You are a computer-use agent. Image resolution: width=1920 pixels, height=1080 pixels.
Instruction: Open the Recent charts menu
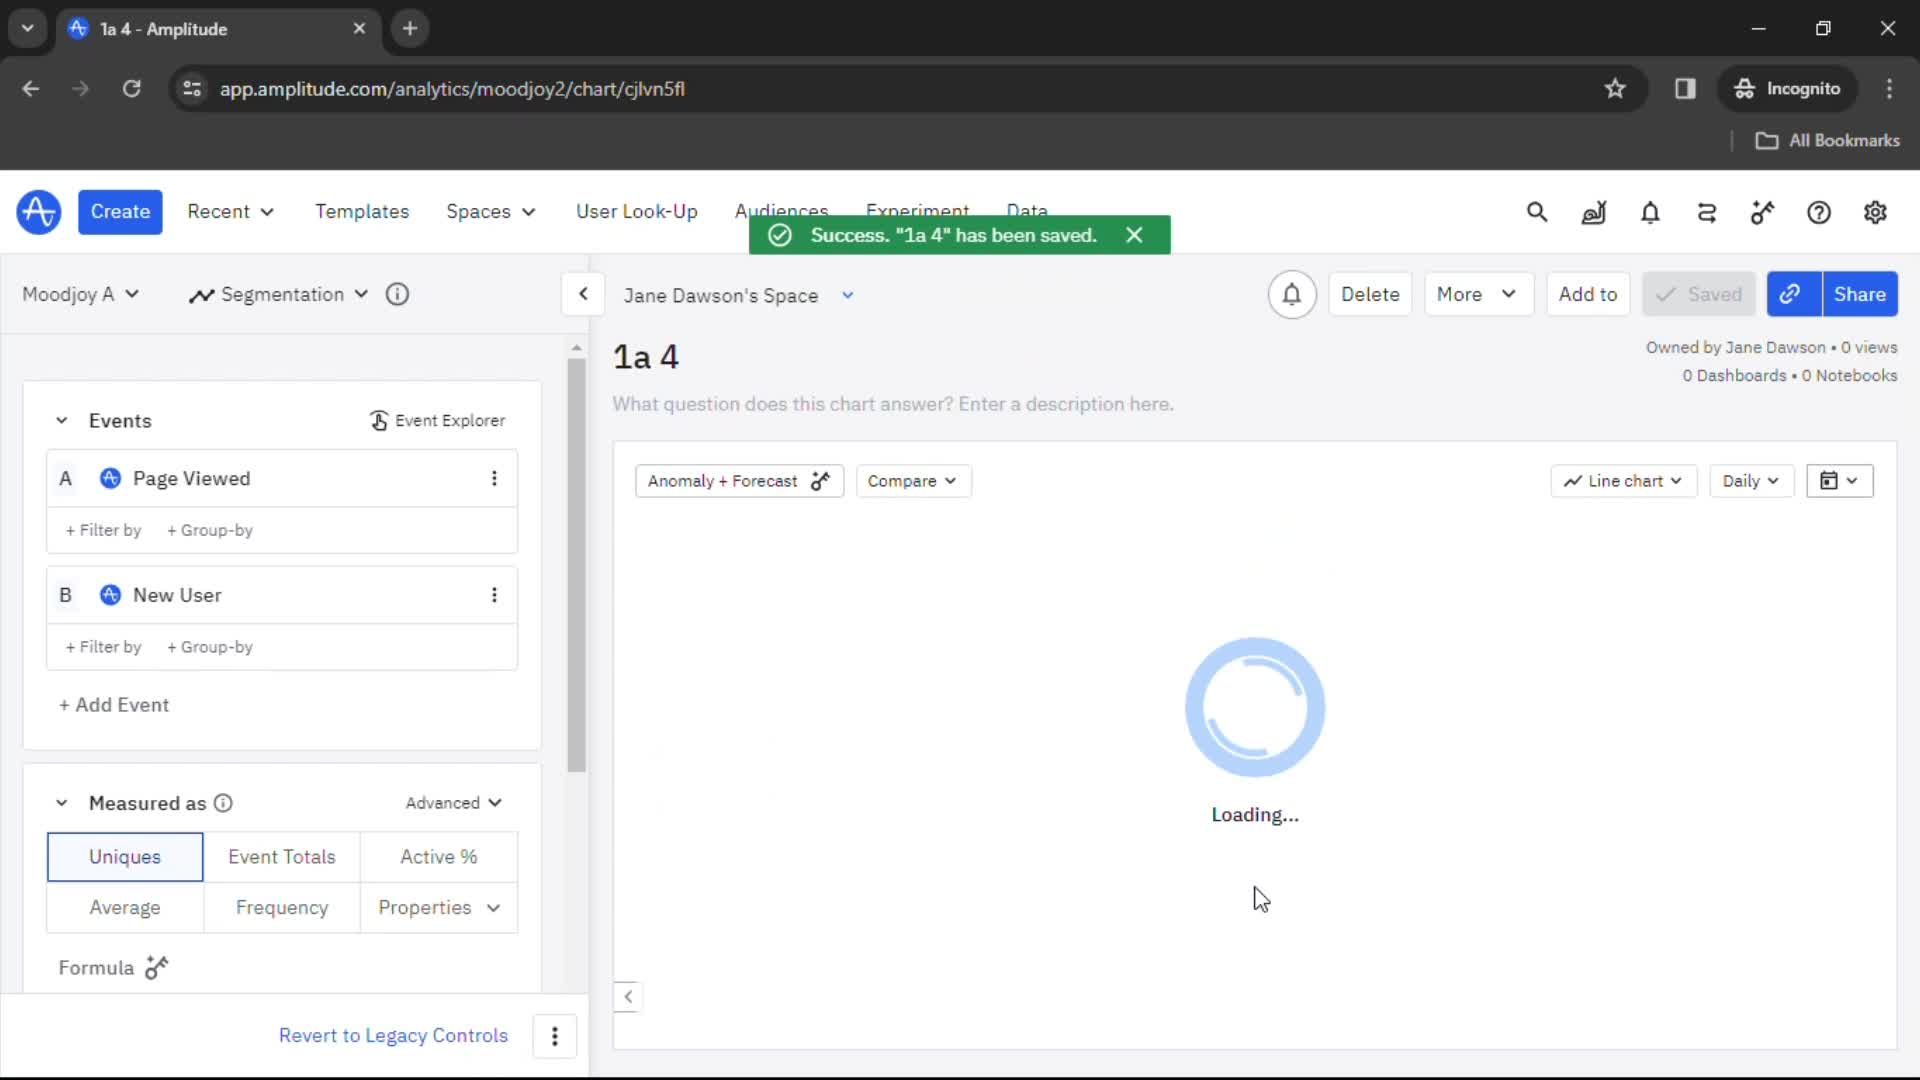(229, 211)
